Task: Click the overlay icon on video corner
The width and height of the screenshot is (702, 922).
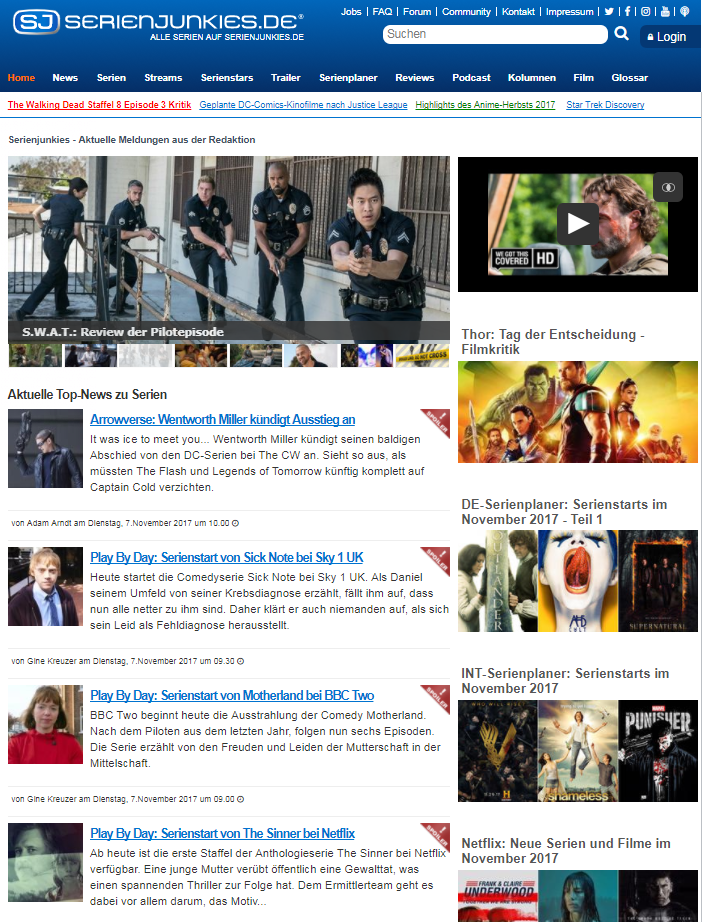Action: [x=668, y=187]
